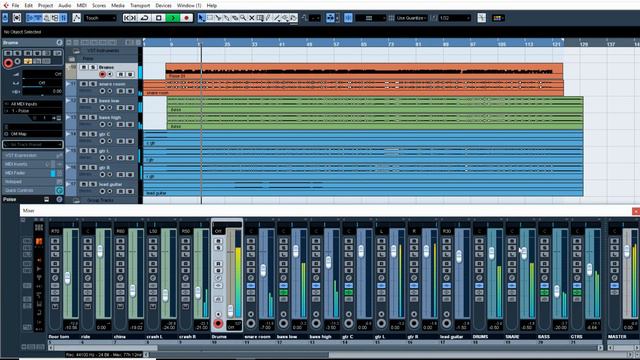Screen dimensions: 640x360
Task: Move the floor tom channel fader in the mixer
Action: pos(67,278)
